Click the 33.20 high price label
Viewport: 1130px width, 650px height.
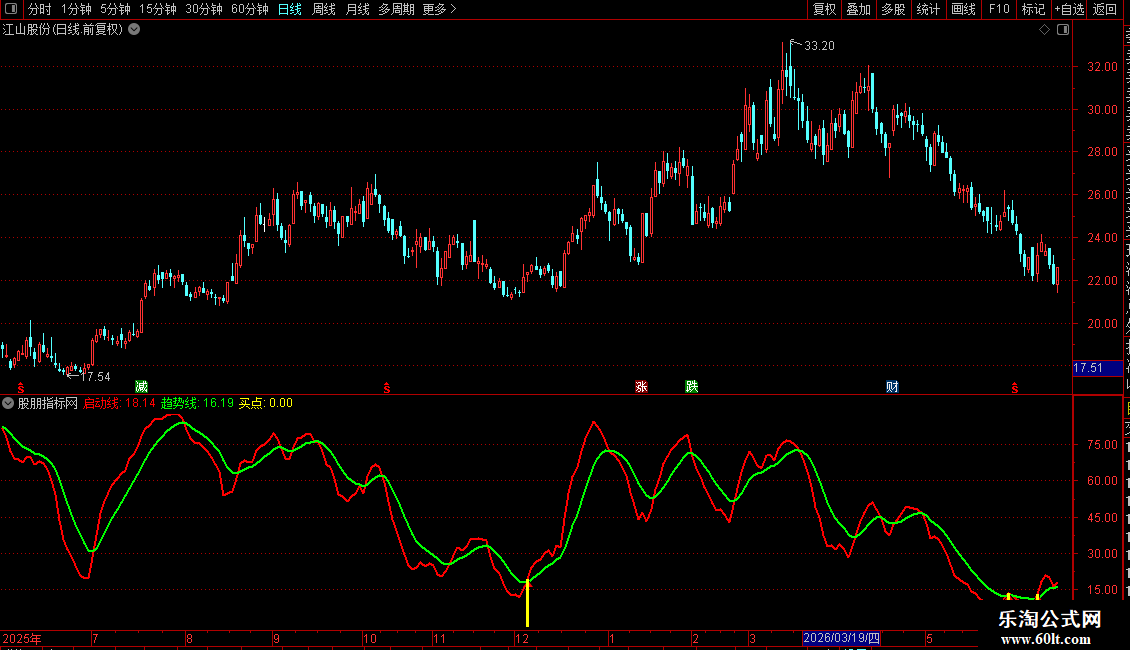[x=819, y=45]
